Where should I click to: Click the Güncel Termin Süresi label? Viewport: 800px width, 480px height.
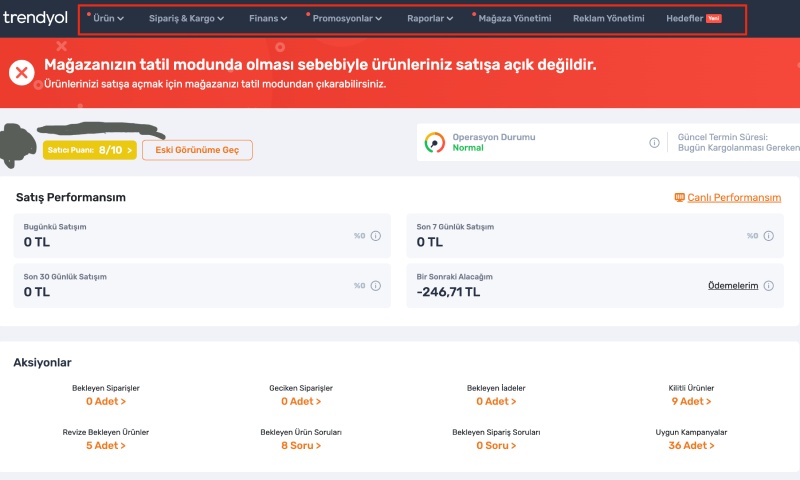722,137
